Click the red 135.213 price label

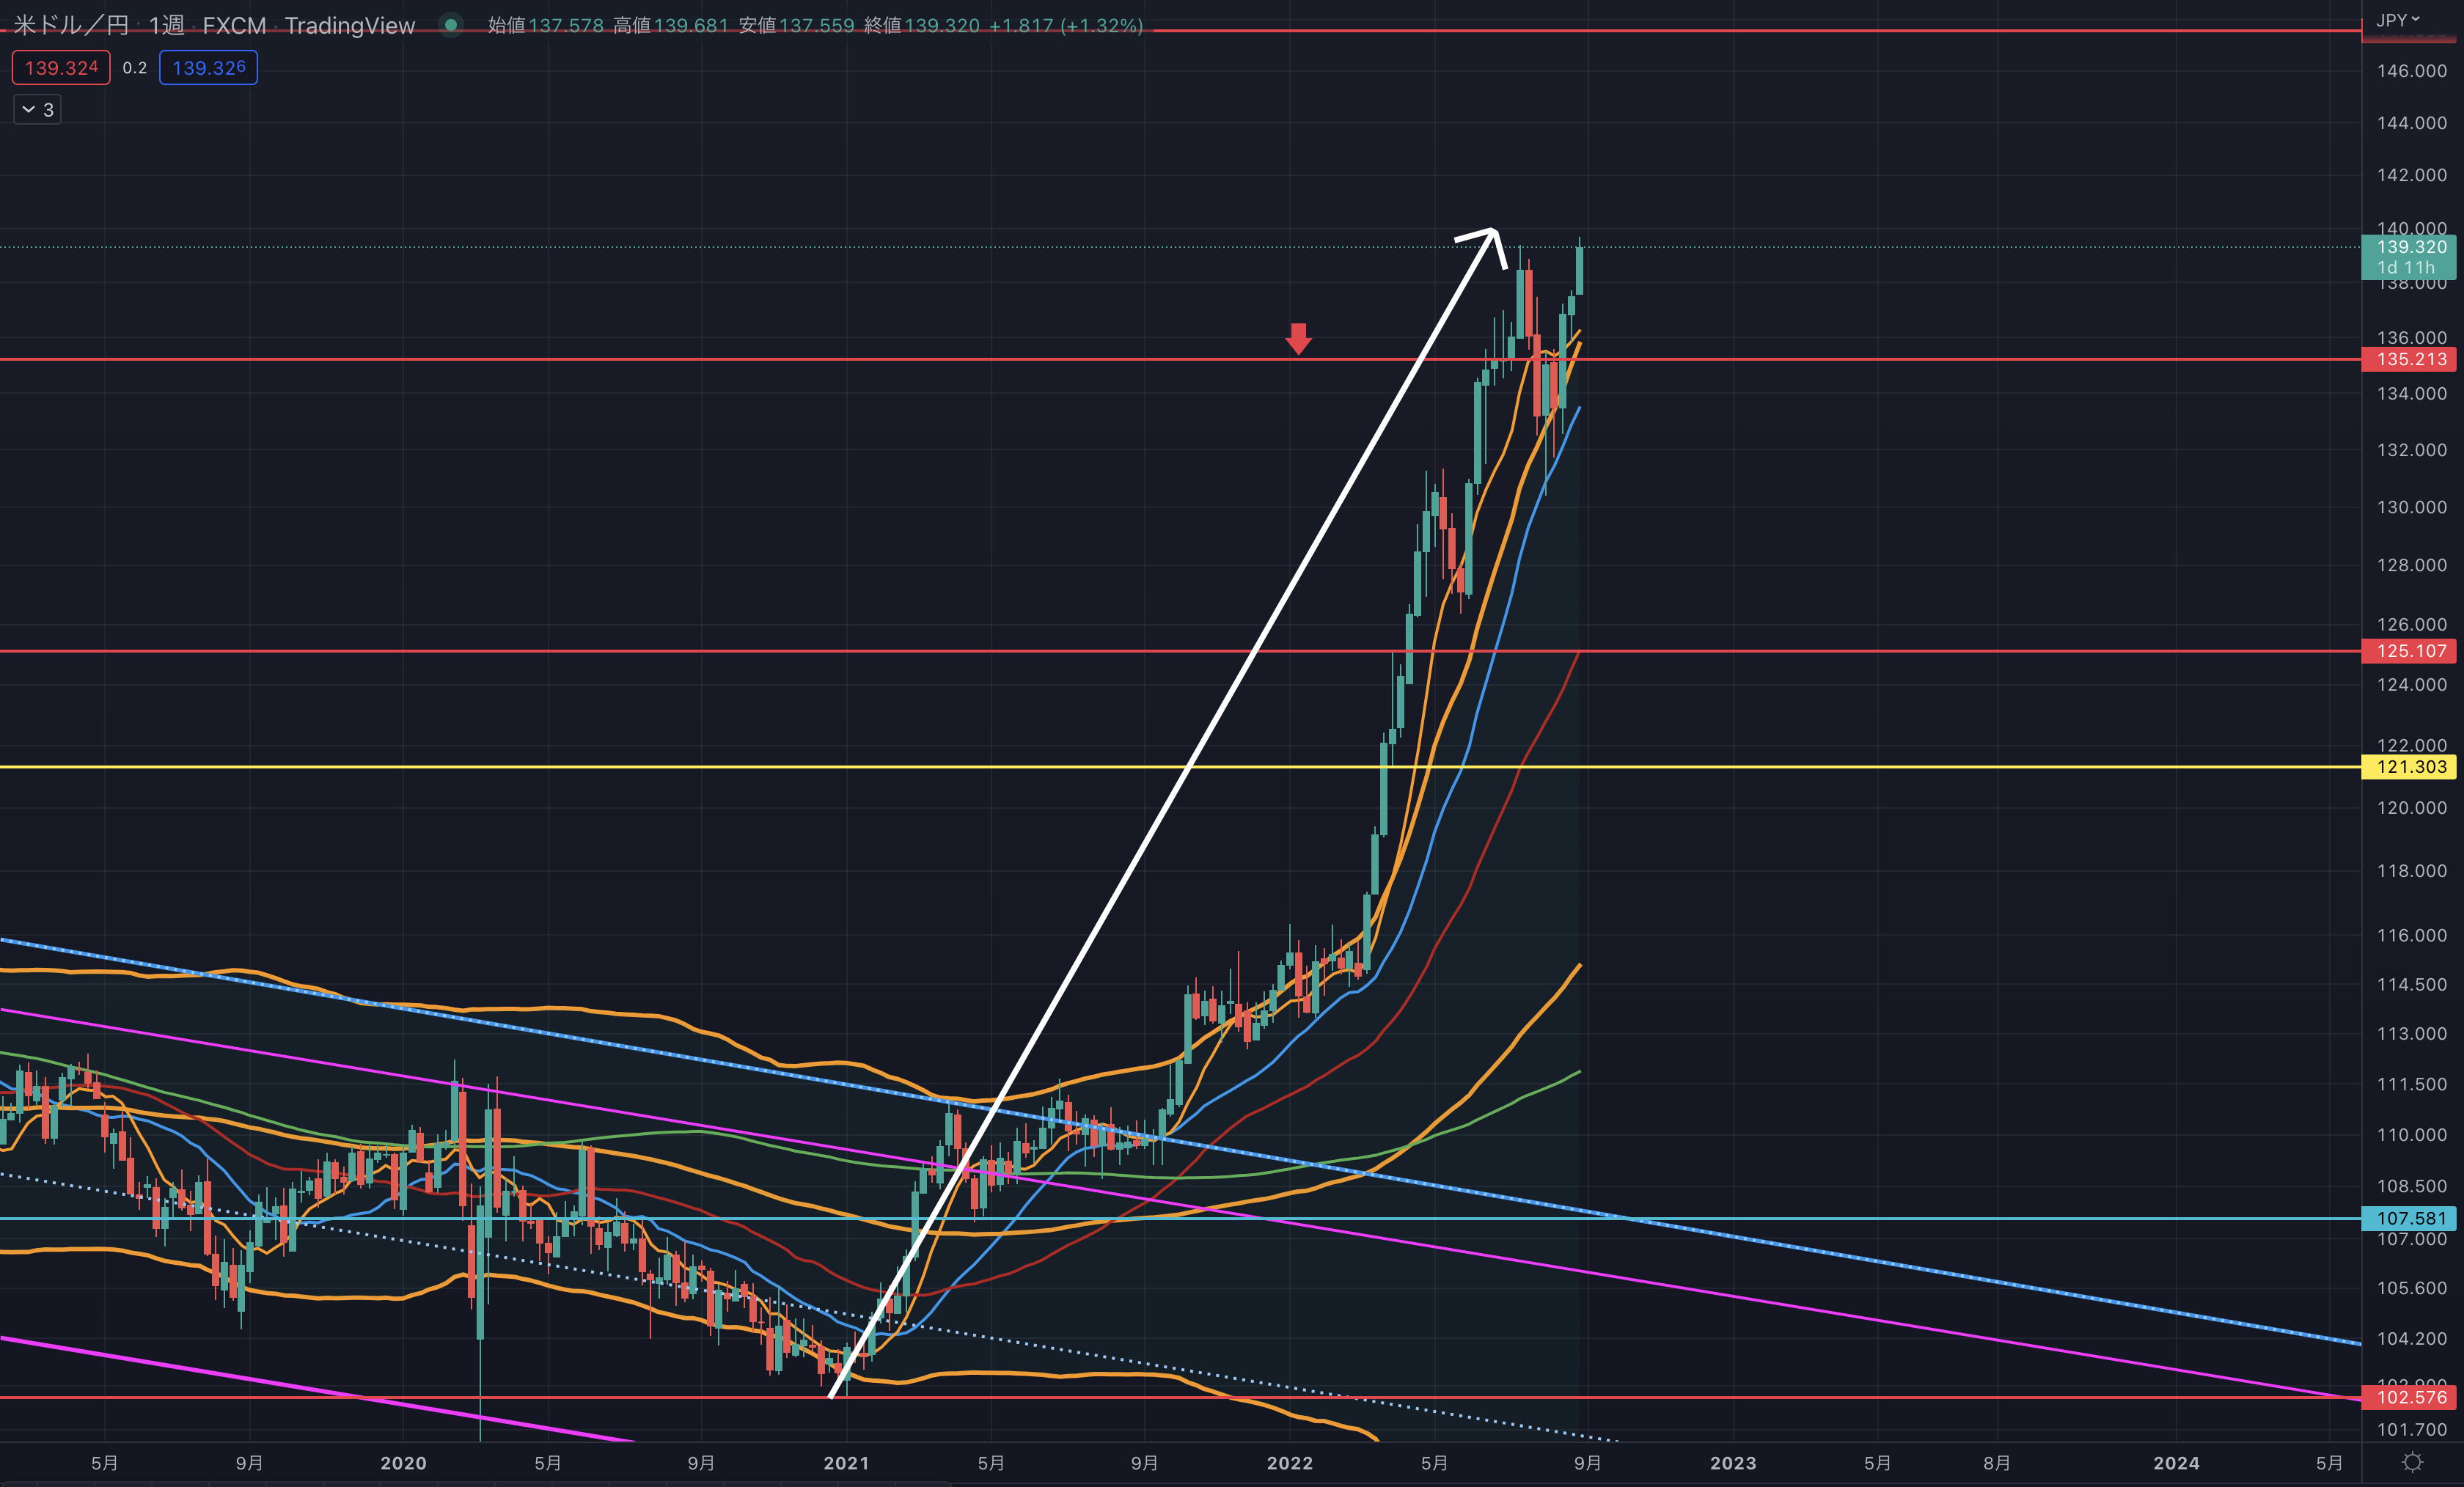2410,359
